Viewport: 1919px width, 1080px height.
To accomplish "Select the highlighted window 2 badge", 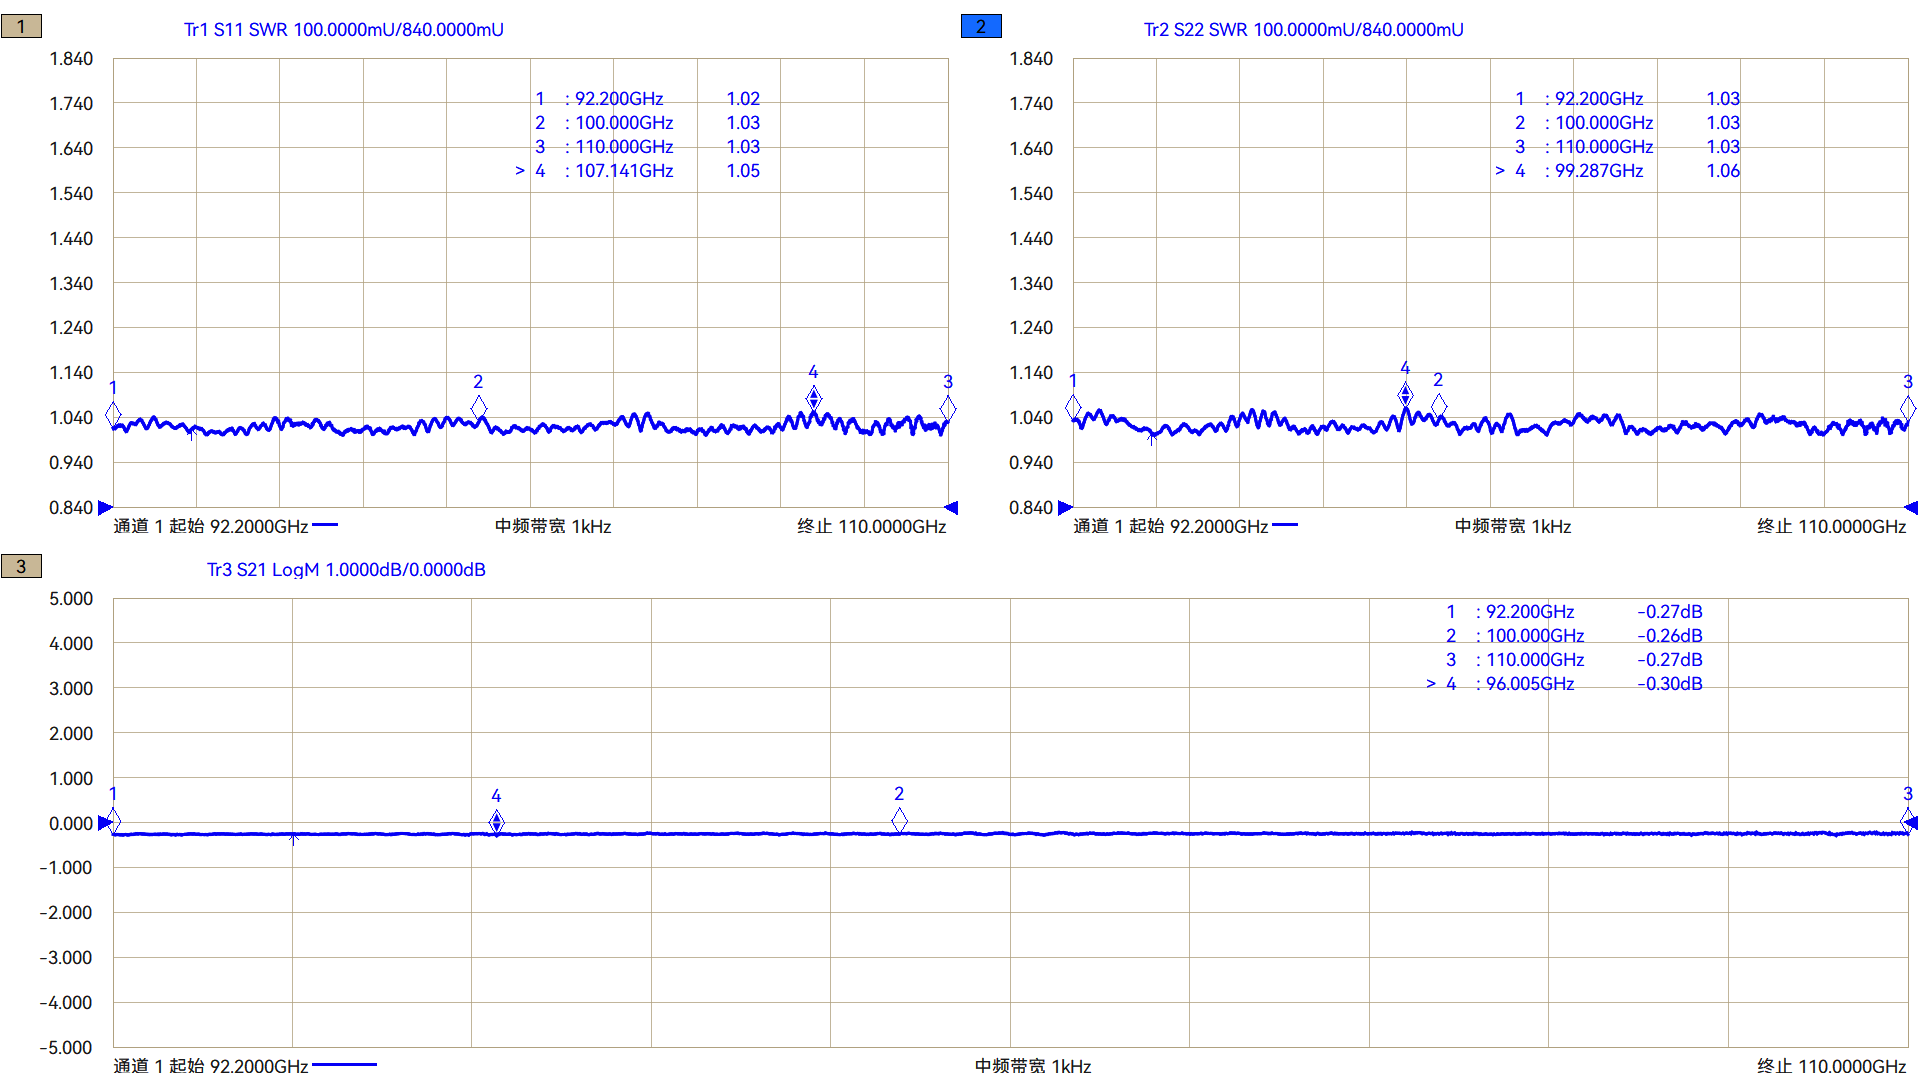I will 980,27.
